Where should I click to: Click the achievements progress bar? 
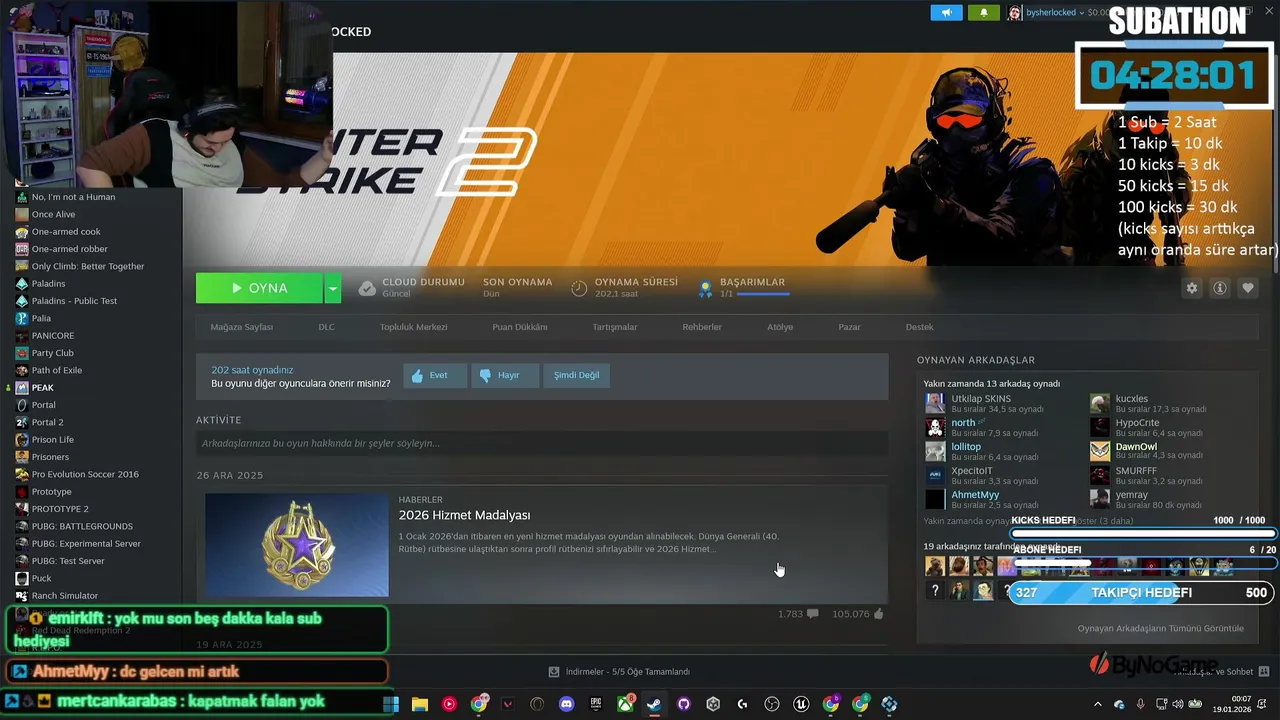point(762,294)
